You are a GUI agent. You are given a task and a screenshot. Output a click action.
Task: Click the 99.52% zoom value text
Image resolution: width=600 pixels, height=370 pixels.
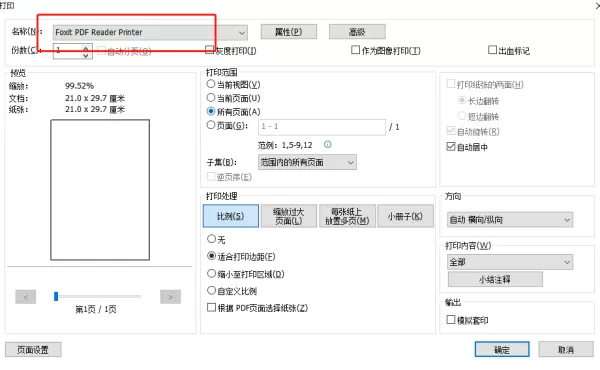coord(79,86)
